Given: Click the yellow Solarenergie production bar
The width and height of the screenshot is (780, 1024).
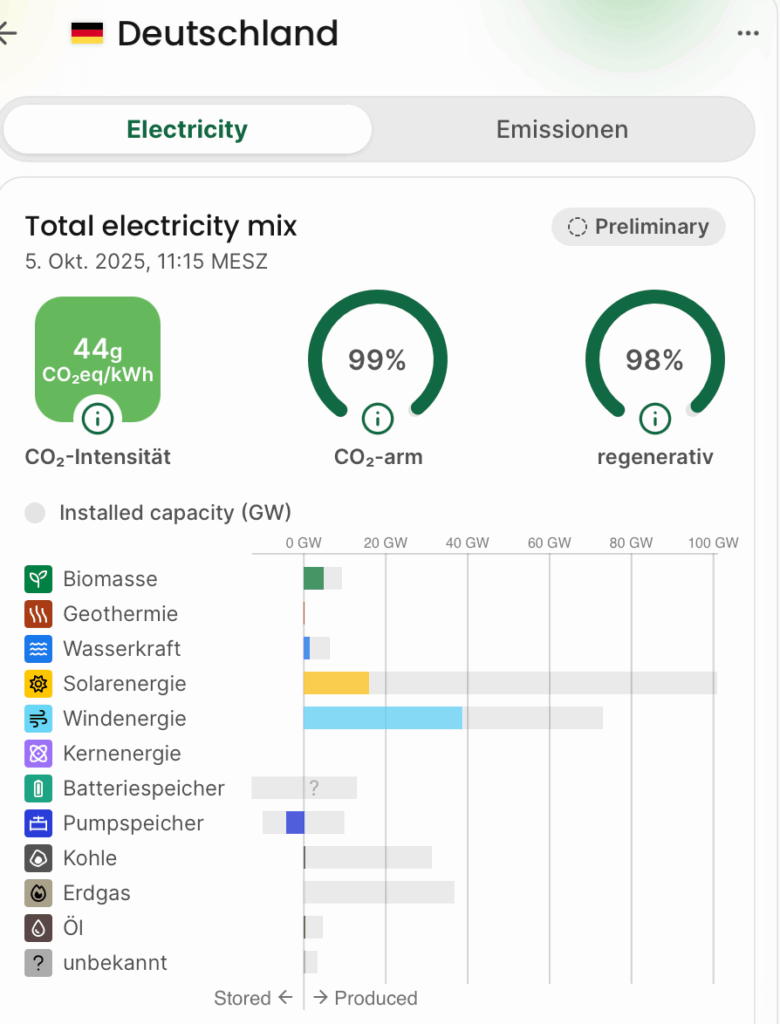Looking at the screenshot, I should [x=336, y=683].
